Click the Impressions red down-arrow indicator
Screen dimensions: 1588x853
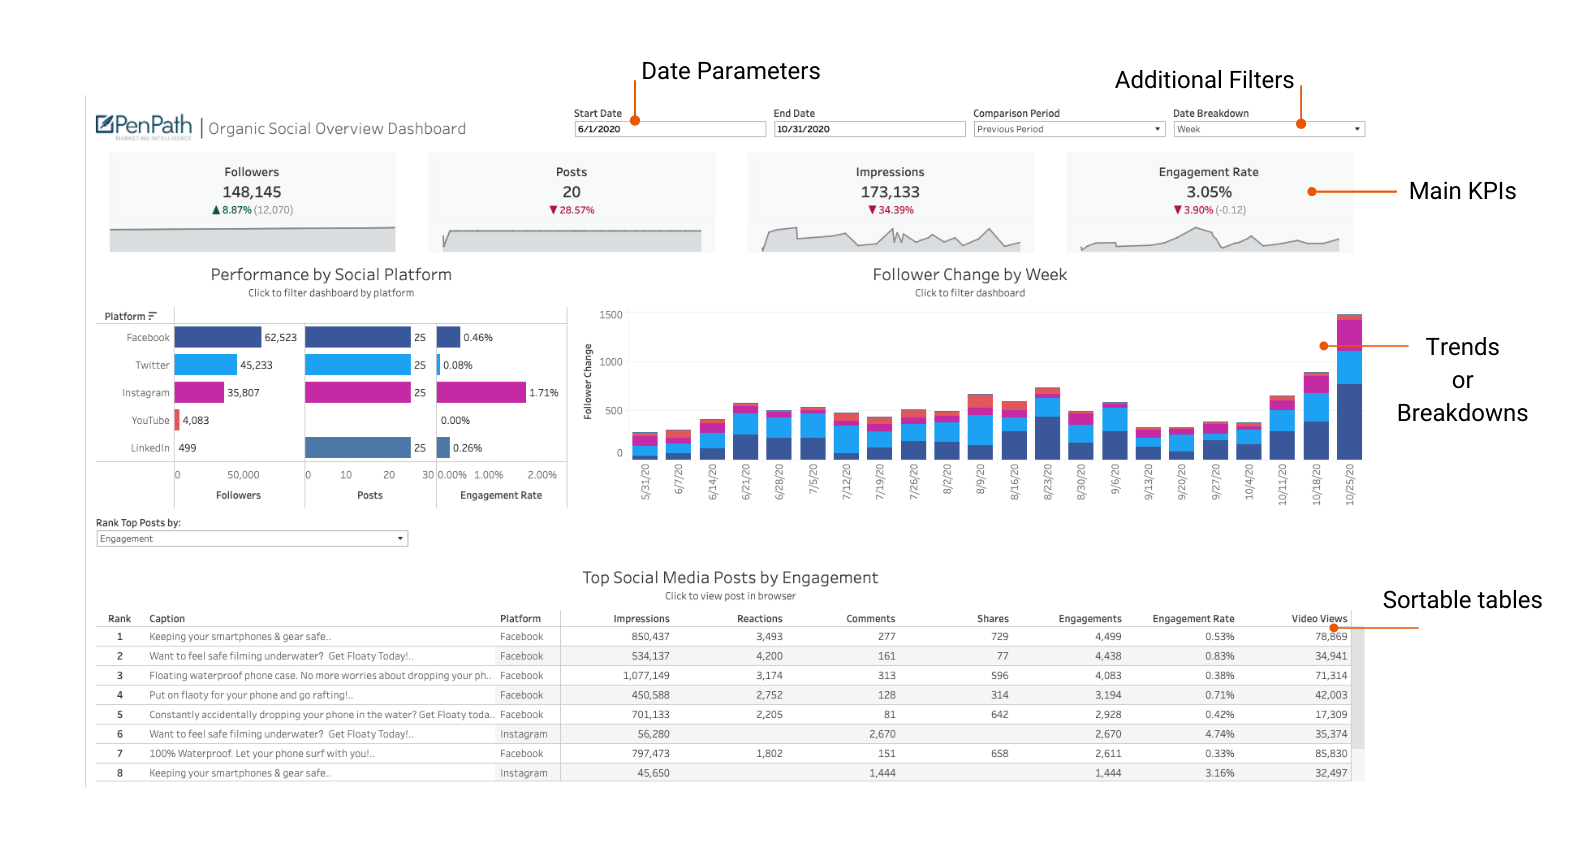tap(872, 210)
